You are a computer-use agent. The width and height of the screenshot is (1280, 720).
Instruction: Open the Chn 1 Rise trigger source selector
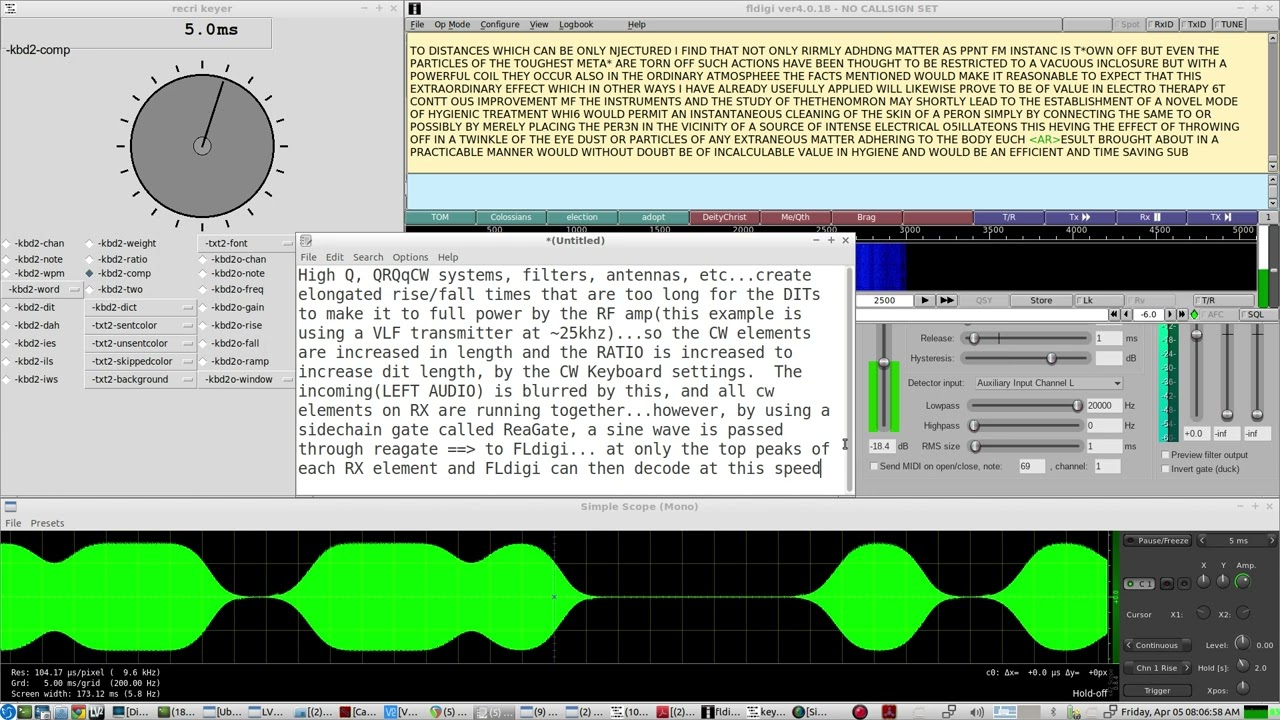click(1158, 667)
